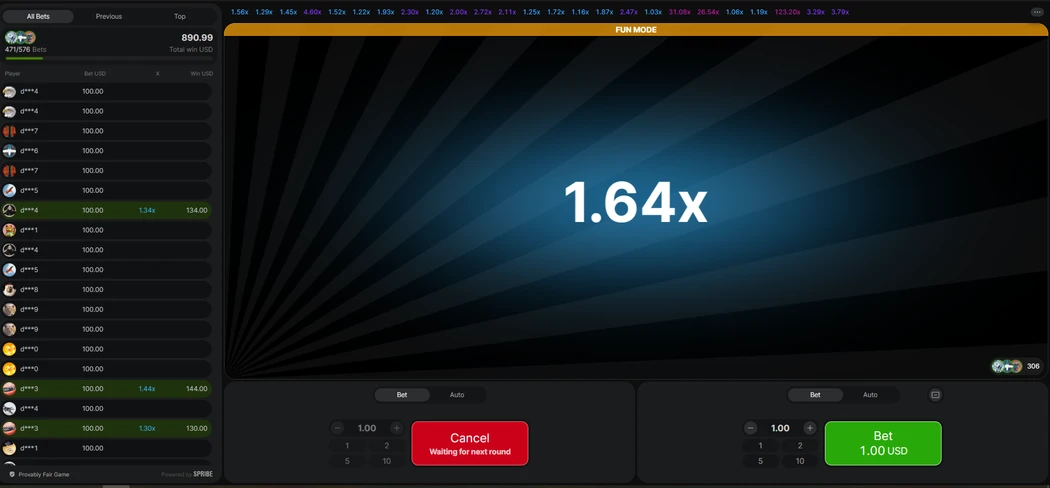Click the online players avatars near 306
Screen dimensions: 1050x488
pyautogui.click(x=1006, y=366)
